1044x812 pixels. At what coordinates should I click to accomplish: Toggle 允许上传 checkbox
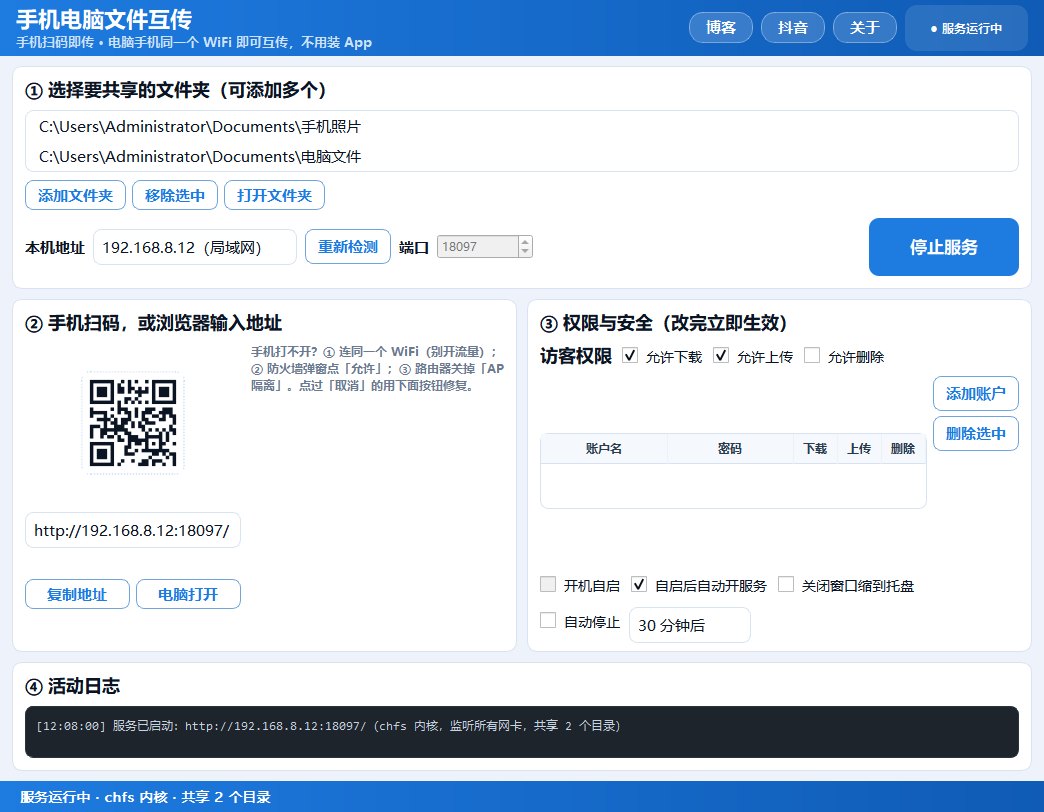[x=720, y=355]
